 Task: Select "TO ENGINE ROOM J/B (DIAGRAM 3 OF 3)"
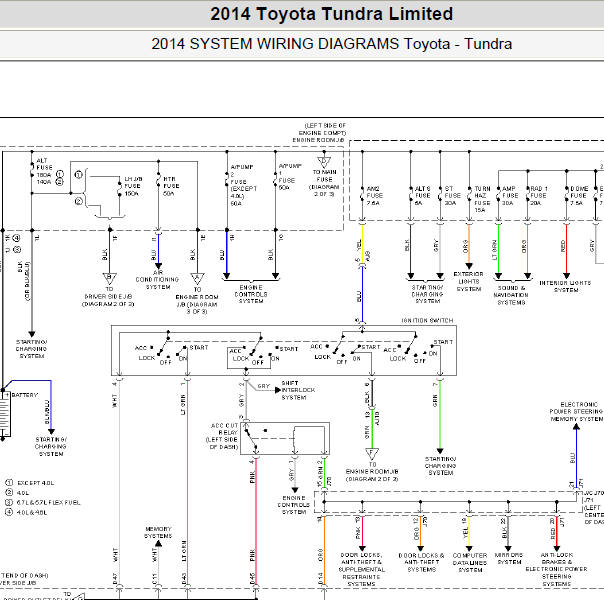coord(197,300)
